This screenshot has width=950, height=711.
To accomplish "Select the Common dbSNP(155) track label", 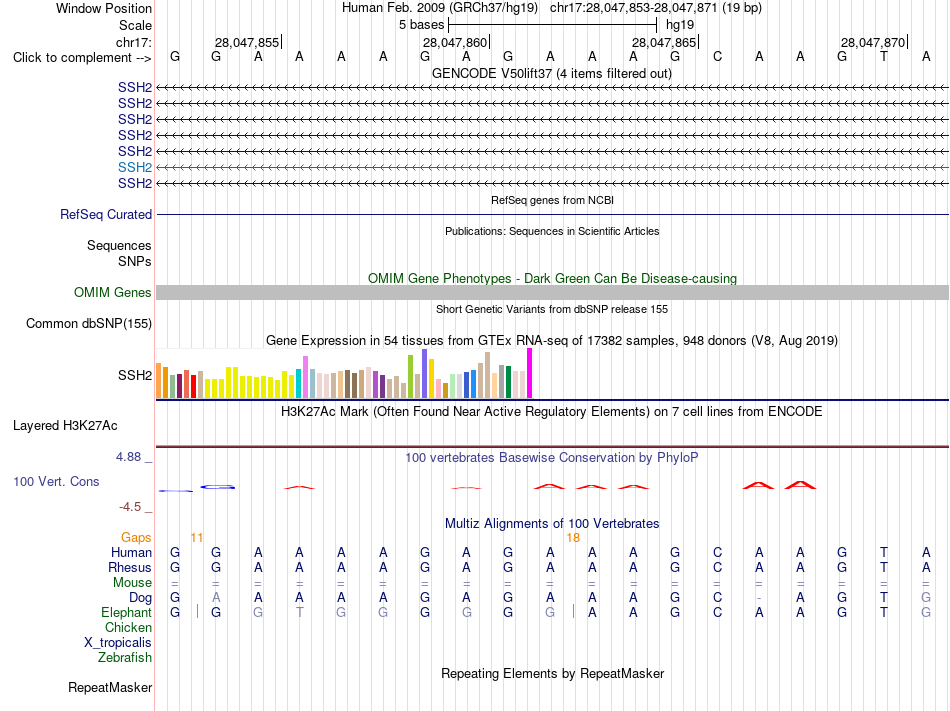I will point(89,323).
